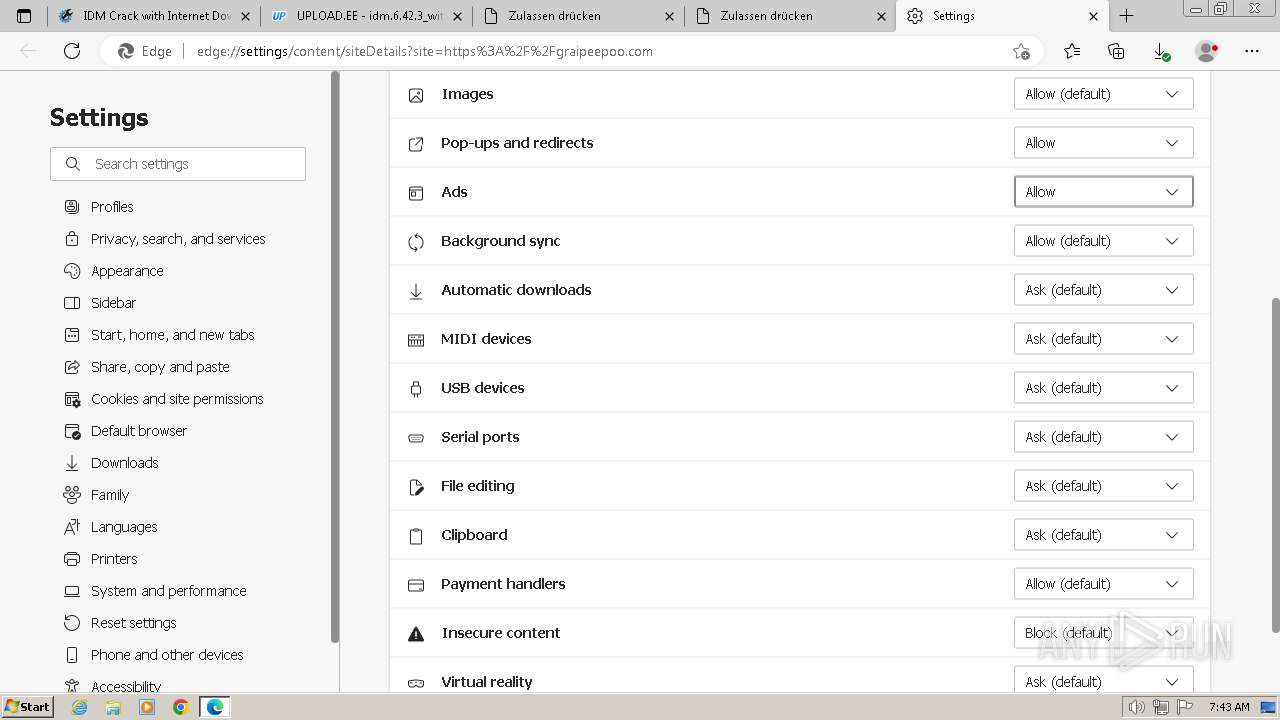Viewport: 1280px width, 720px height.
Task: Click the Pop-ups and redirects icon
Action: point(416,144)
